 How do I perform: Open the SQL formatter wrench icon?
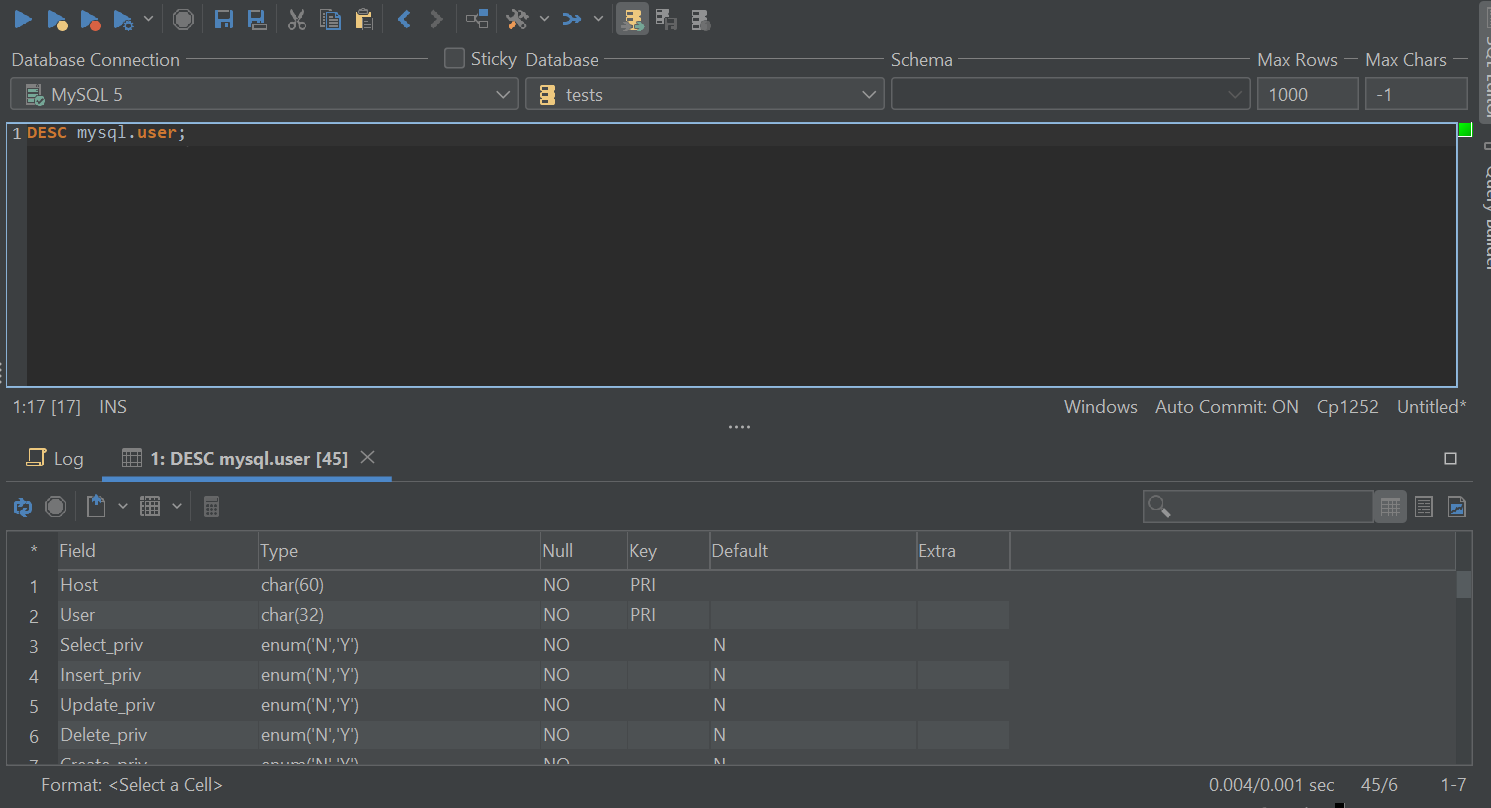coord(519,18)
